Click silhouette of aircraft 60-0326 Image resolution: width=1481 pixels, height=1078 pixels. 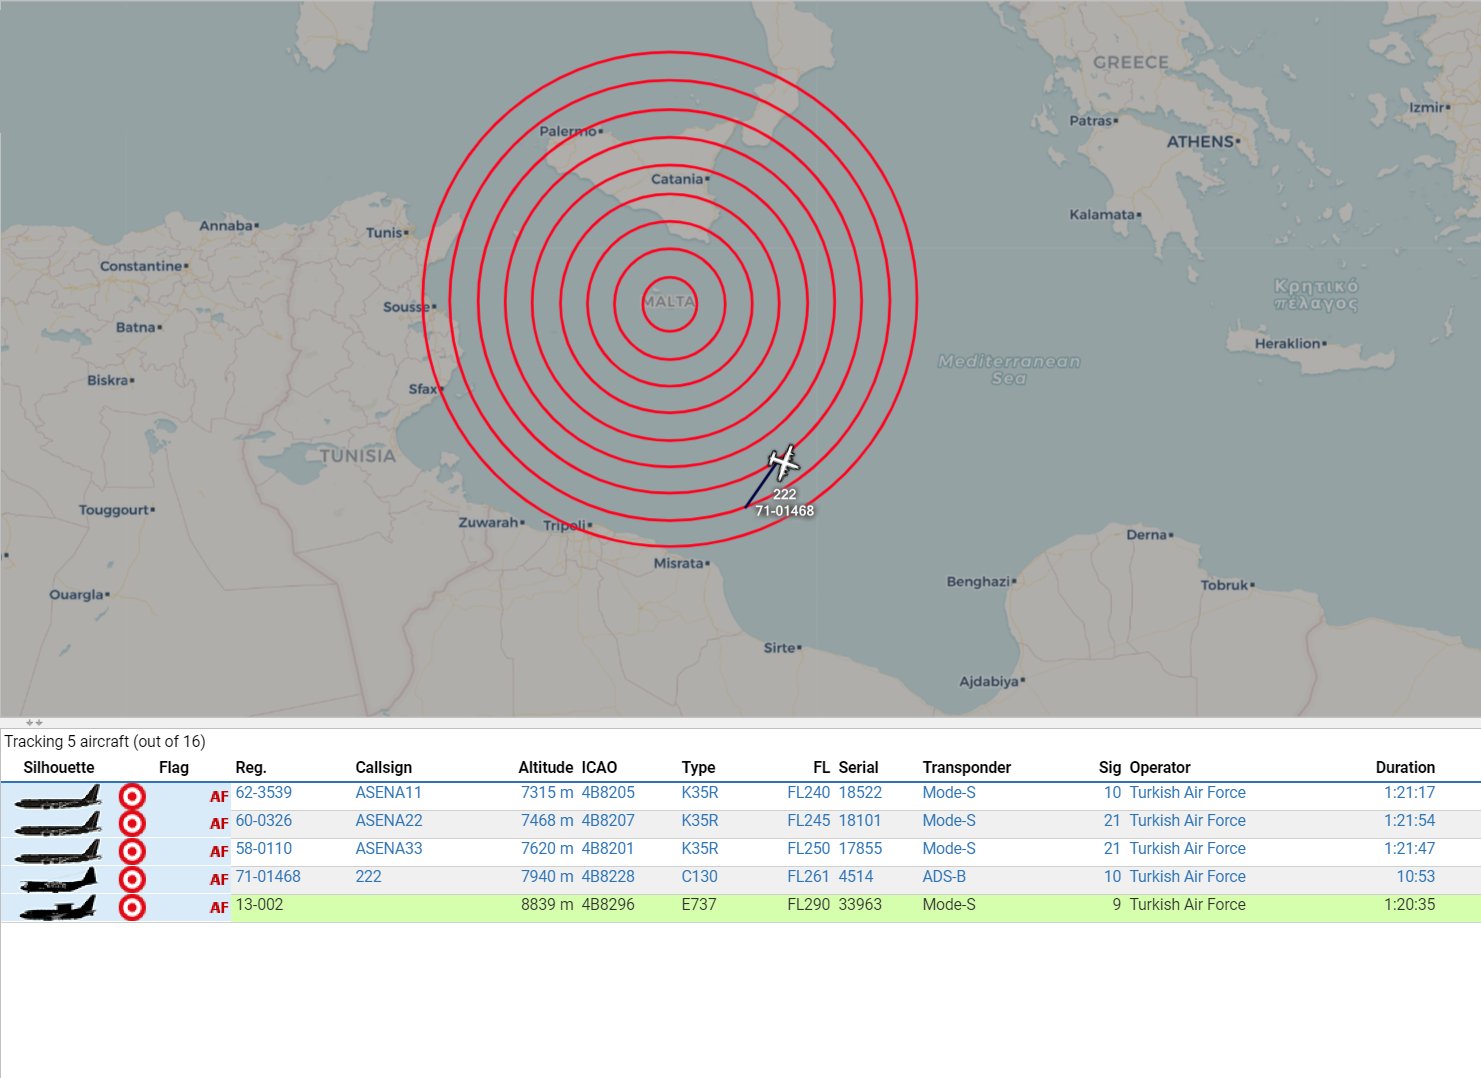pos(58,824)
